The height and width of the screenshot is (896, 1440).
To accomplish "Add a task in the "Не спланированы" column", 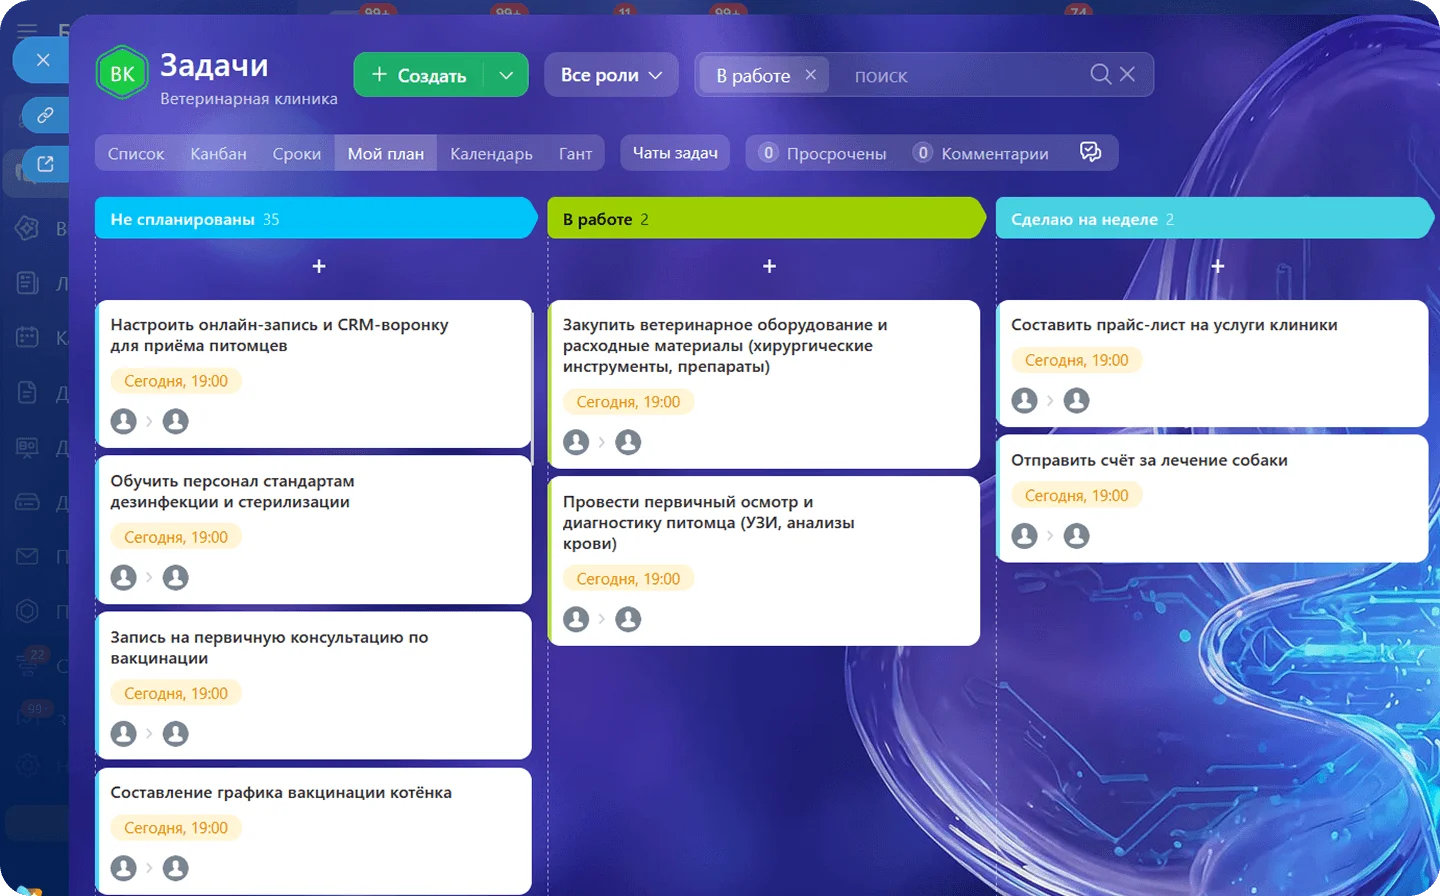I will click(x=319, y=266).
